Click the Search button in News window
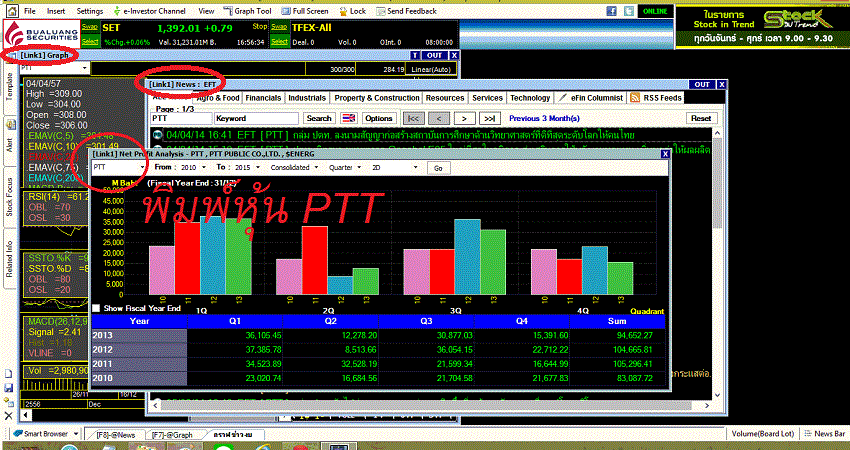 point(319,118)
